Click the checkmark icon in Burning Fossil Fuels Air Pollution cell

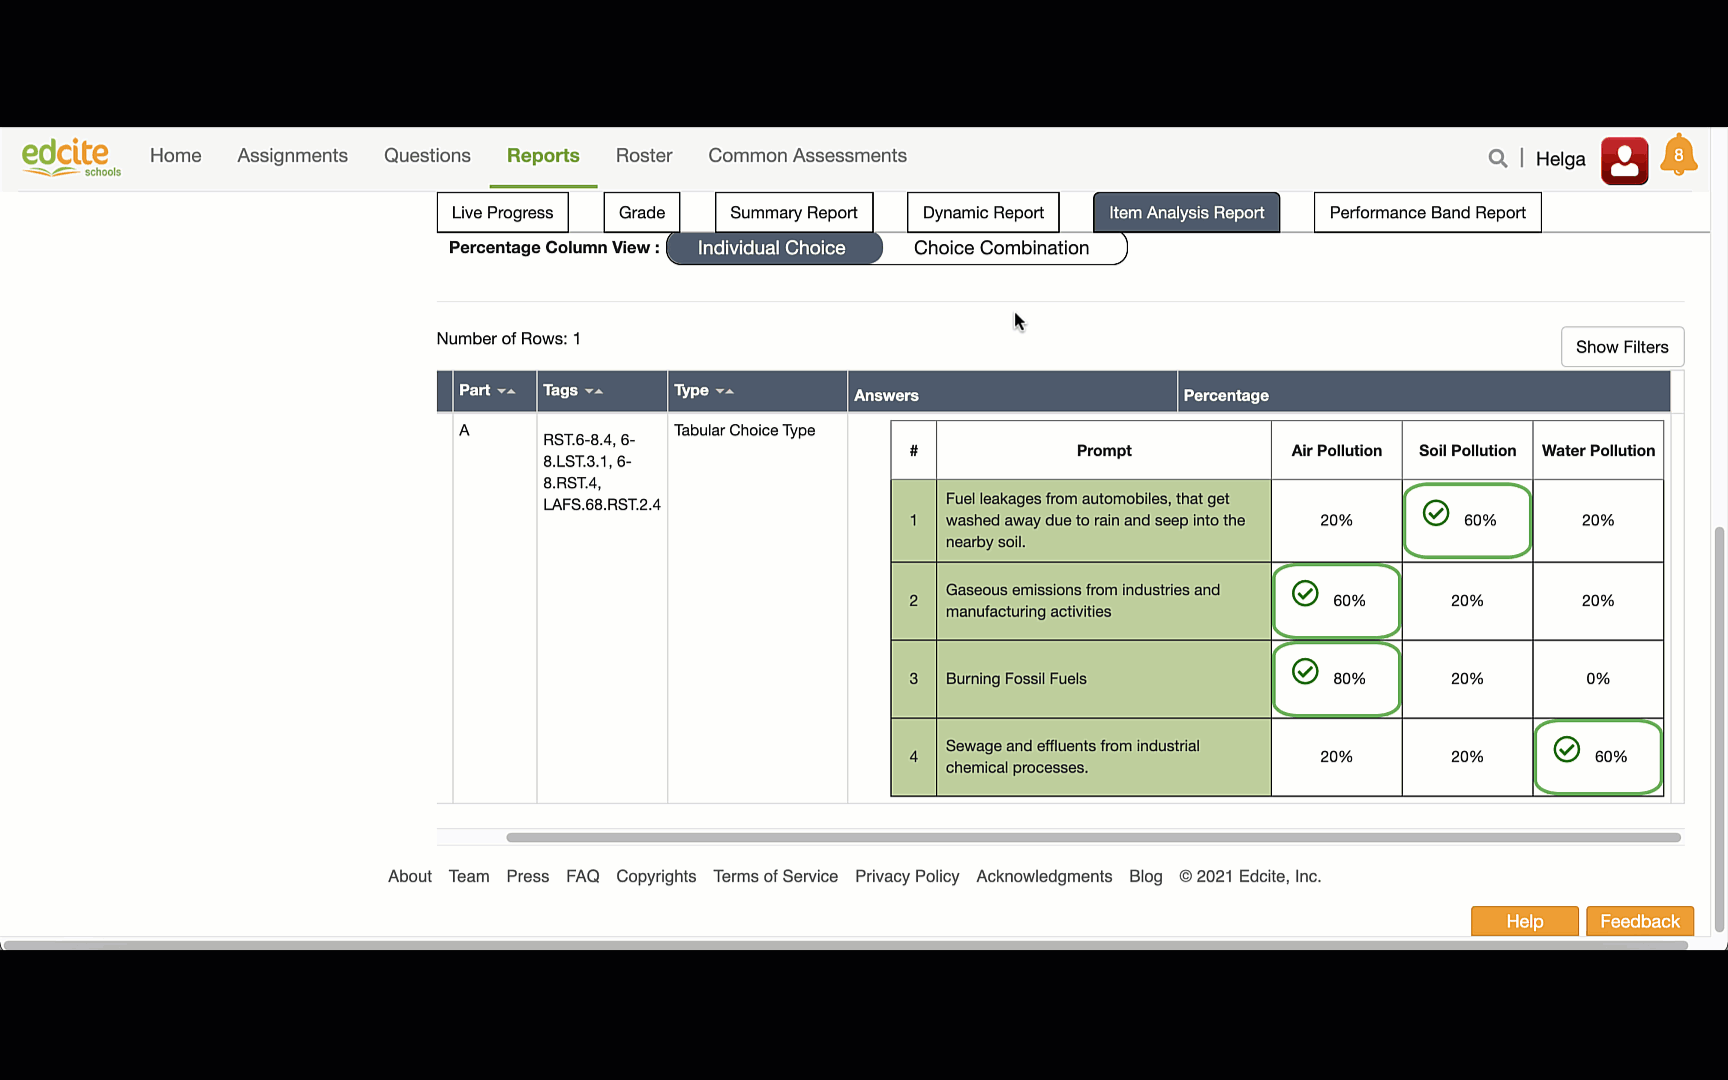[x=1305, y=671]
